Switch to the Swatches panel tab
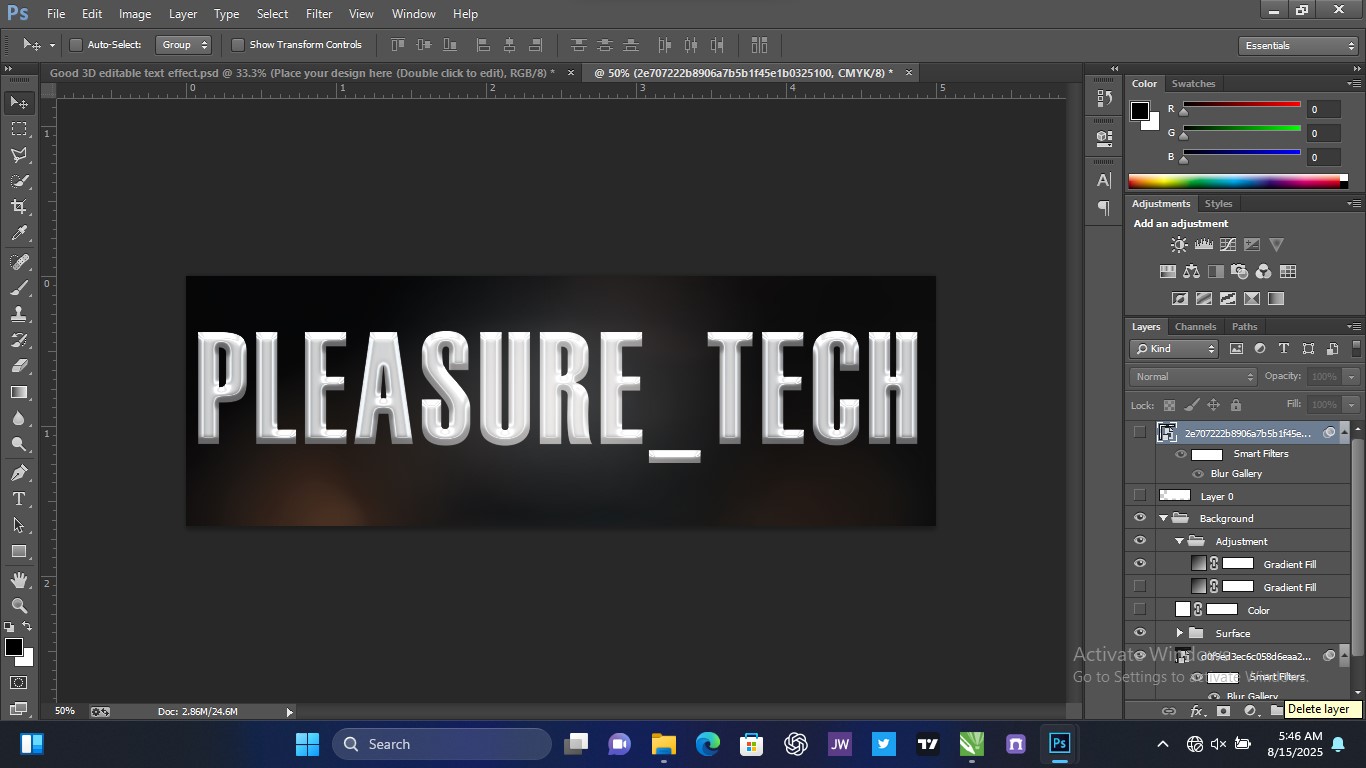This screenshot has width=1366, height=768. click(x=1193, y=84)
